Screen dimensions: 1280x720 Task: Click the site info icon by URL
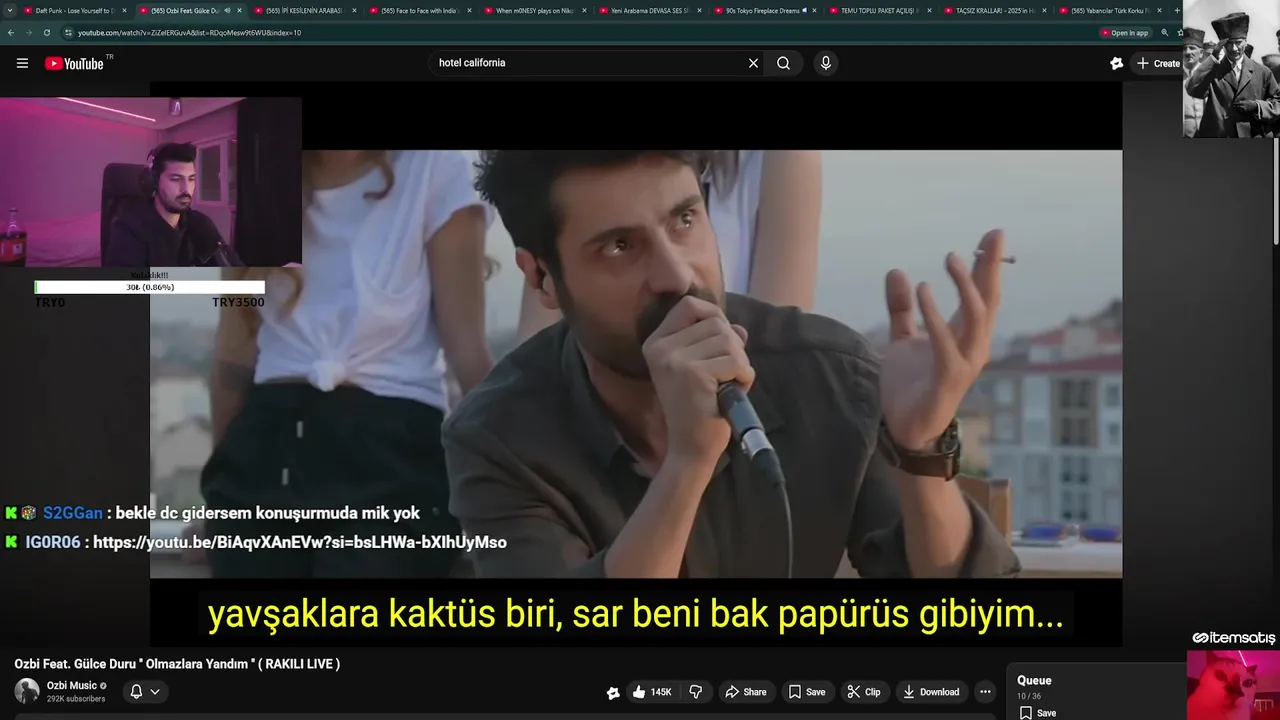[69, 32]
